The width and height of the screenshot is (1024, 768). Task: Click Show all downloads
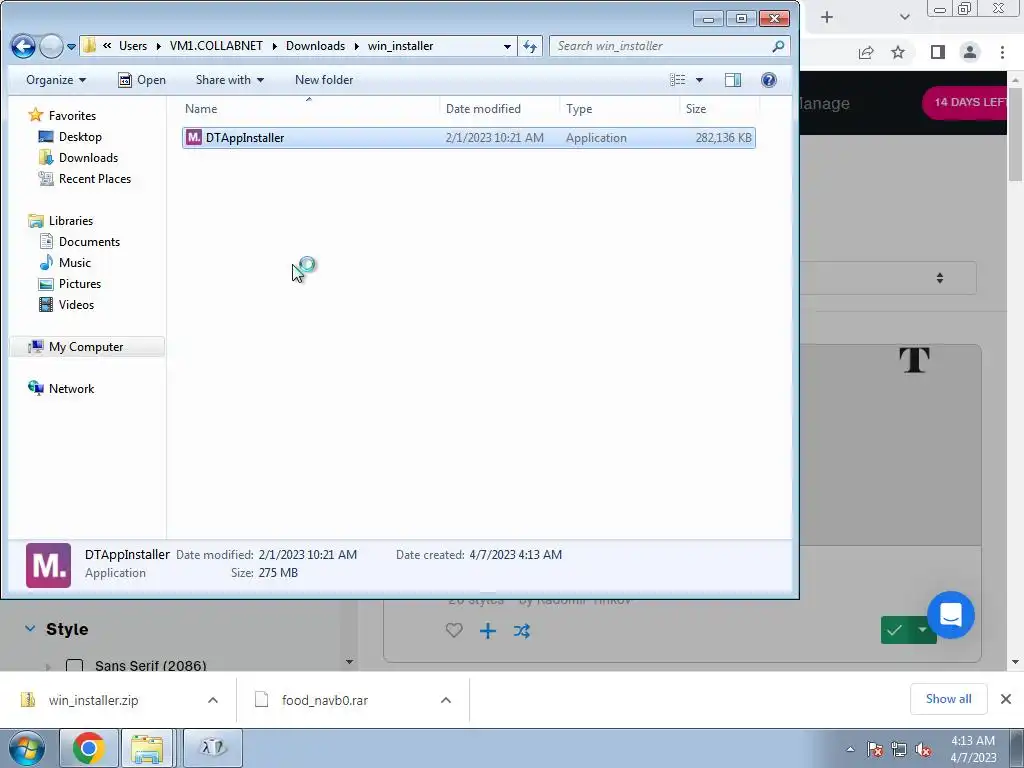click(948, 699)
